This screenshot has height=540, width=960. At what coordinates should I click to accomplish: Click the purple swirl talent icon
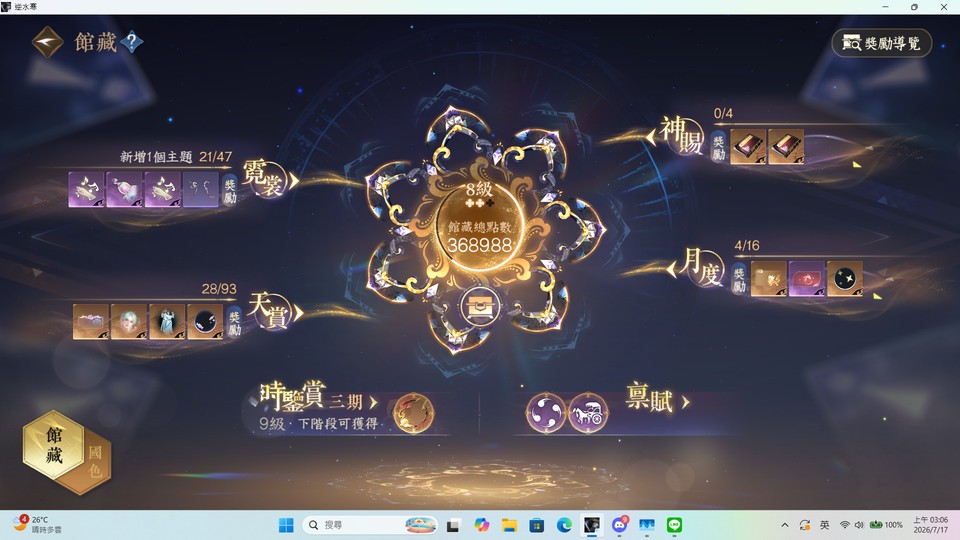click(546, 413)
